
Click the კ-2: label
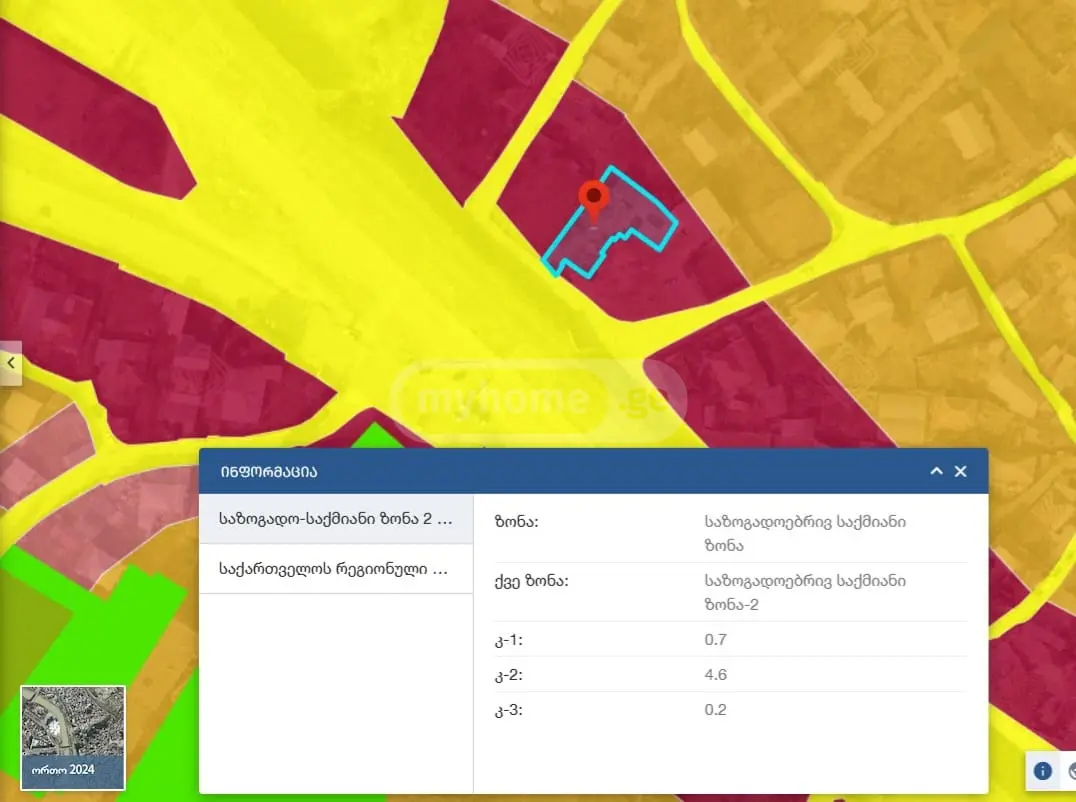[508, 675]
